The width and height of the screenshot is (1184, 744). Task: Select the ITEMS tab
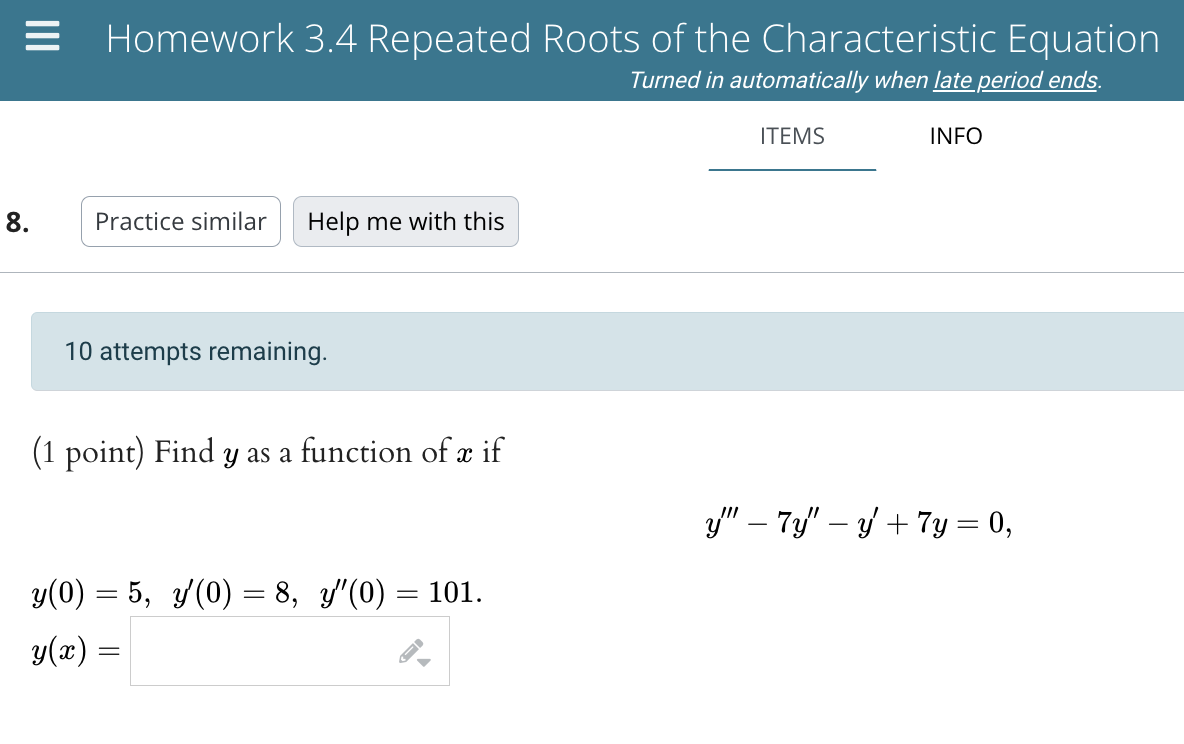792,136
